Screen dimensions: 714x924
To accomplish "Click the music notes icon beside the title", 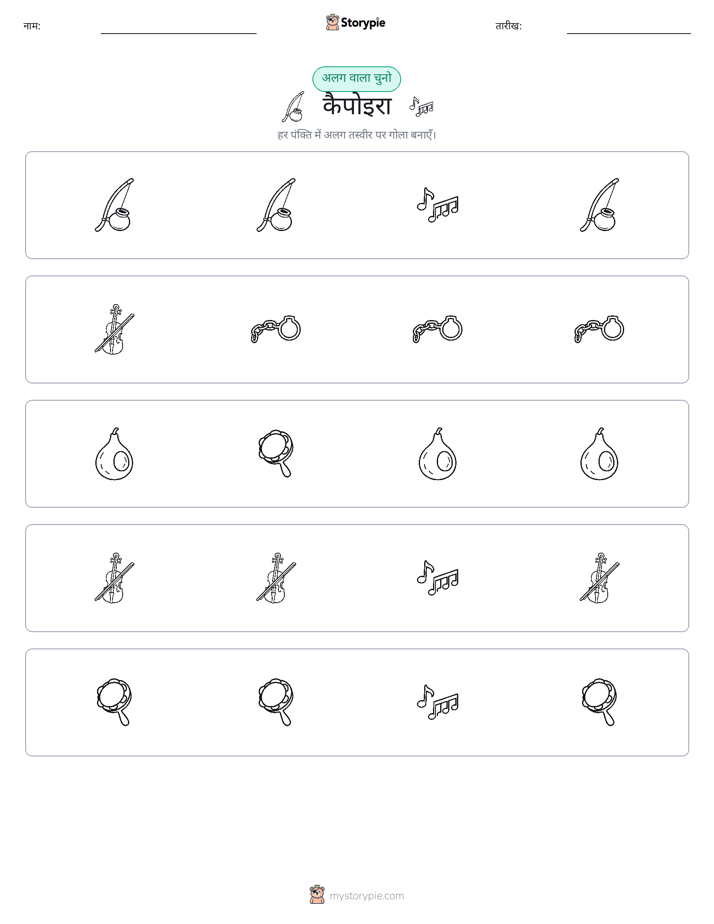I will pyautogui.click(x=421, y=107).
